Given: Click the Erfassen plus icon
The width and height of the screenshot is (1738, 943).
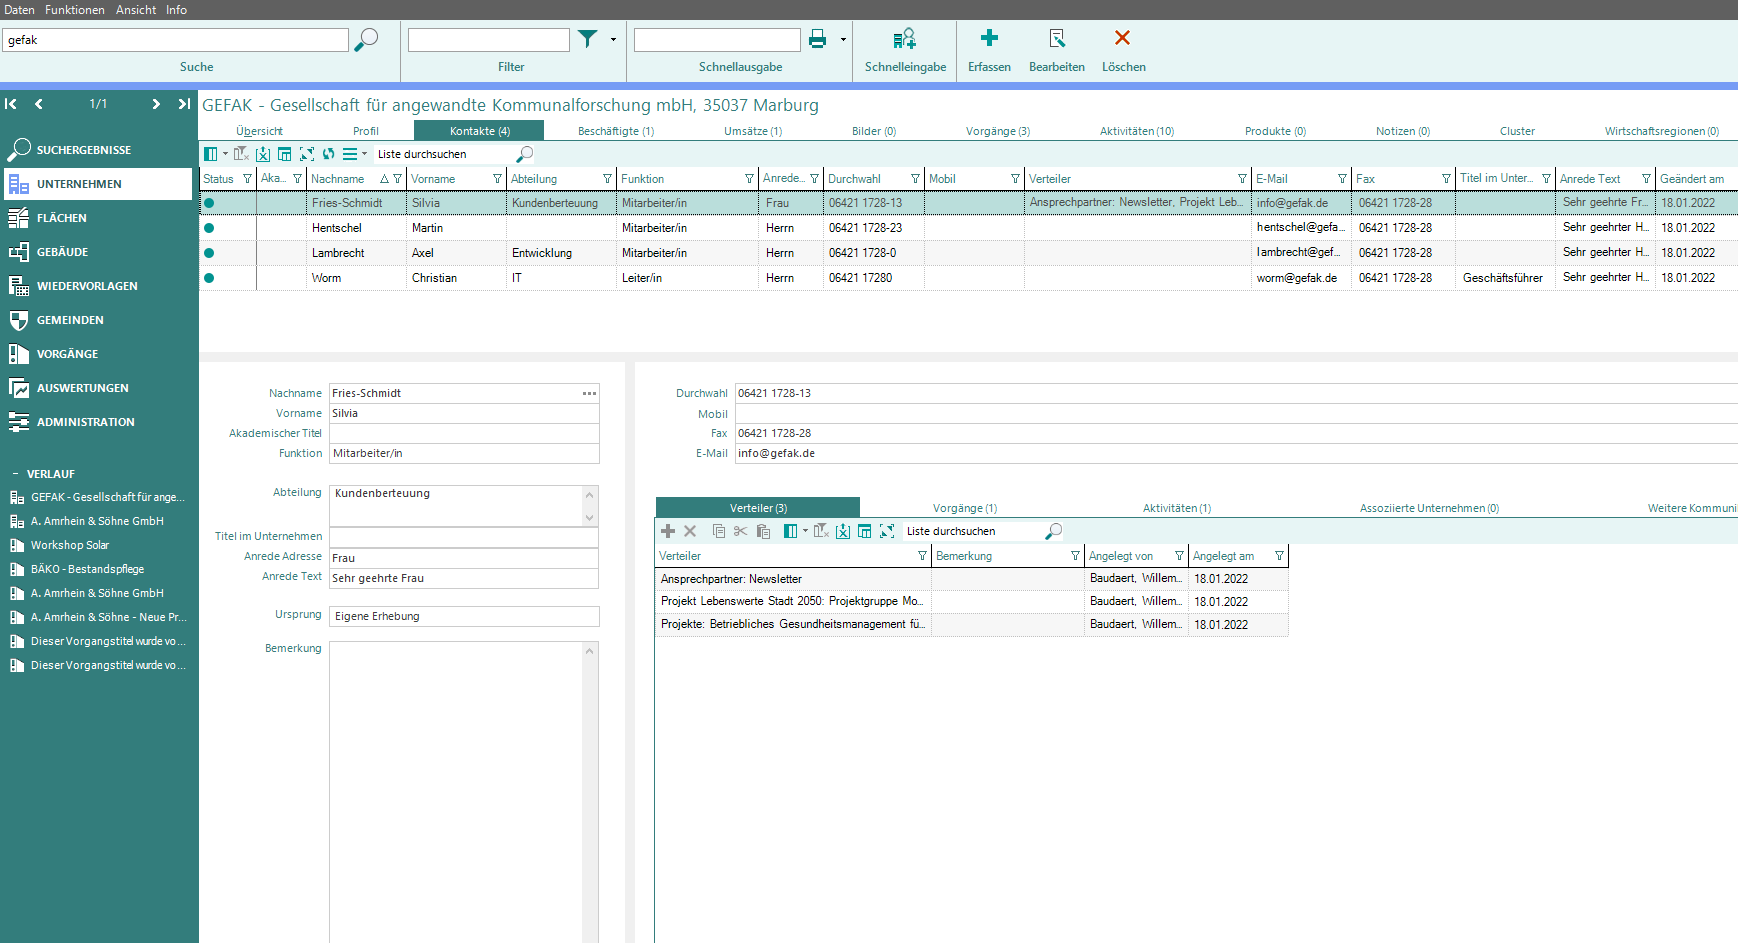Looking at the screenshot, I should (989, 38).
